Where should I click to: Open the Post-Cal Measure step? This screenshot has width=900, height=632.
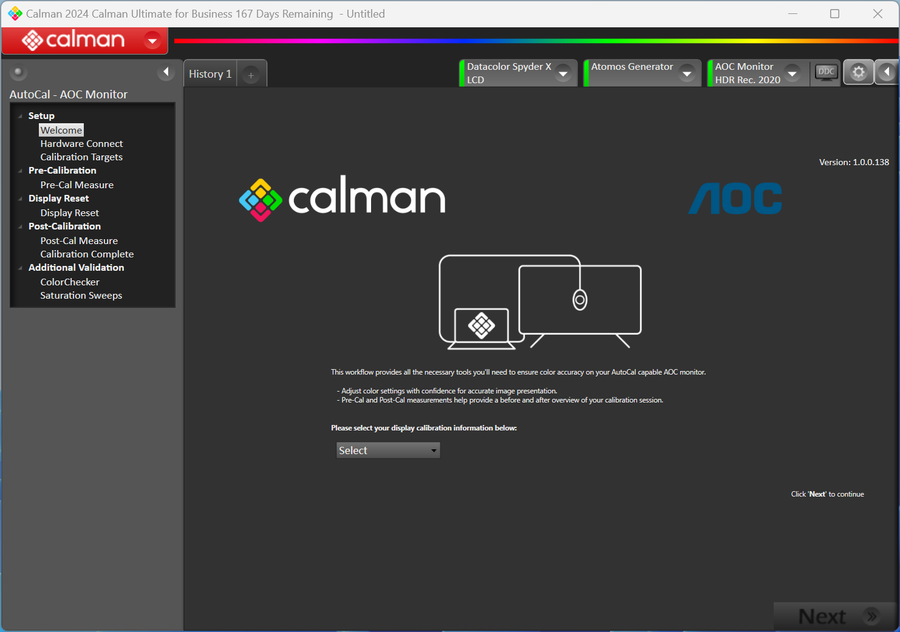79,241
